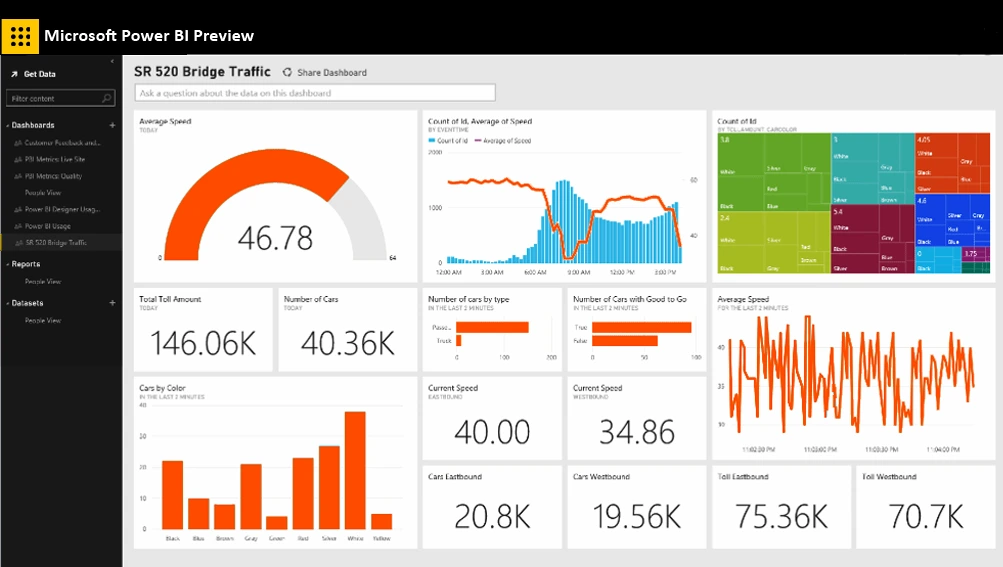Open the Number of cars by type tile
The height and width of the screenshot is (567, 1003).
(492, 330)
